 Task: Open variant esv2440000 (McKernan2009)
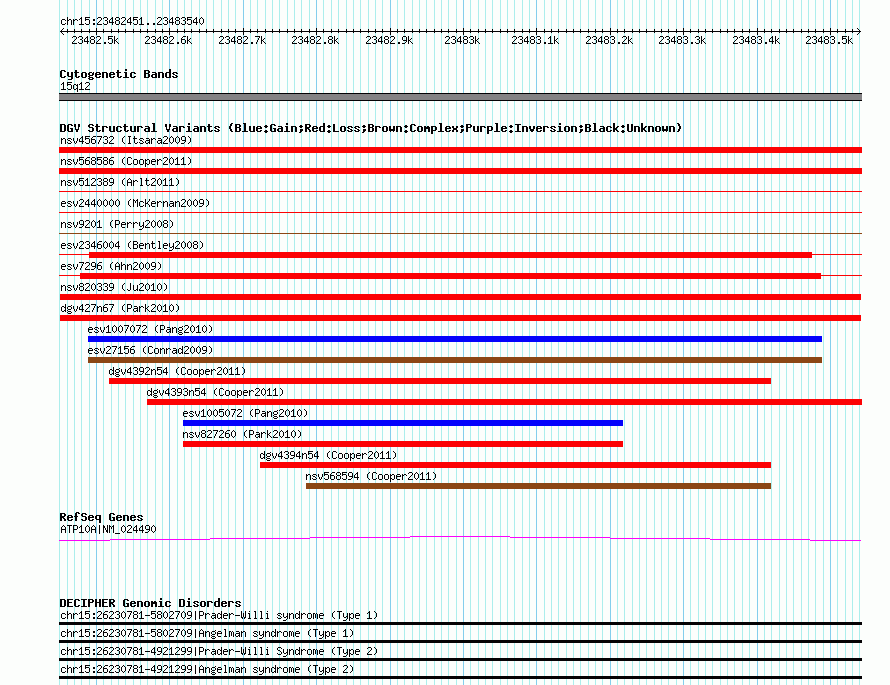coord(135,203)
